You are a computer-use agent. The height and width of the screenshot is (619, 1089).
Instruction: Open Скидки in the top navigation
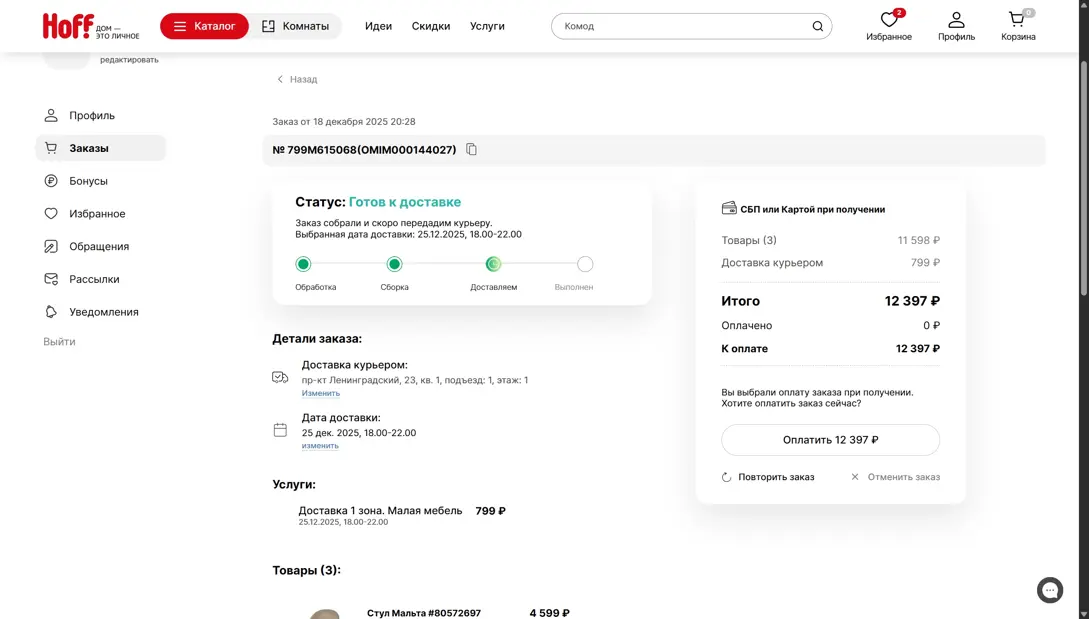pos(431,26)
